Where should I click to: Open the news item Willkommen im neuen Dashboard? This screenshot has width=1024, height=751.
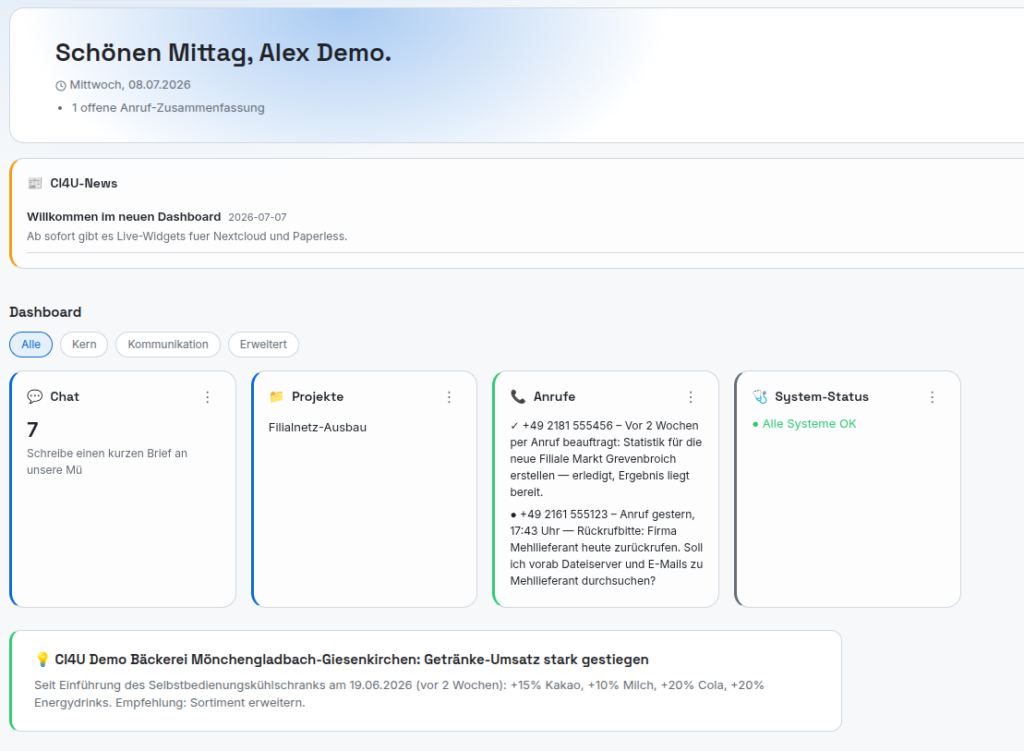pos(124,217)
